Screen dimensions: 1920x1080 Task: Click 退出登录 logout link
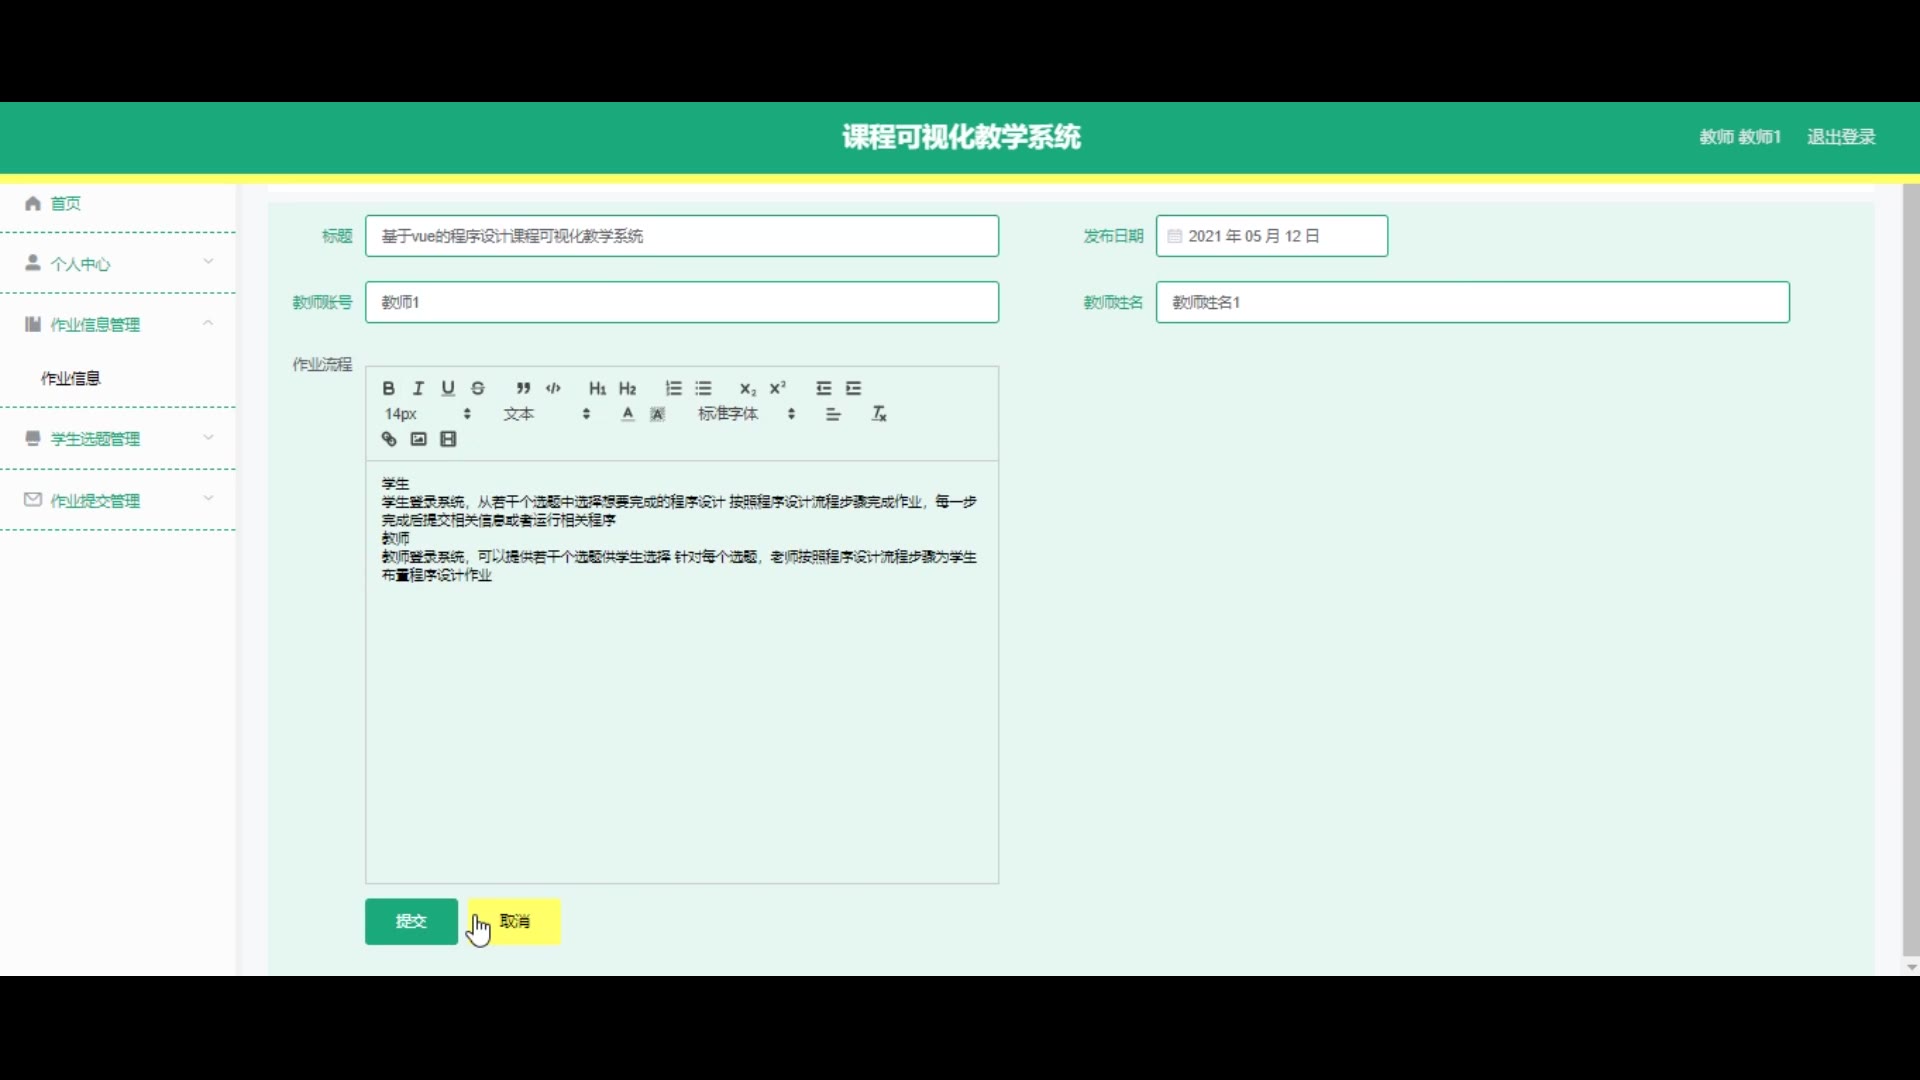[1840, 137]
